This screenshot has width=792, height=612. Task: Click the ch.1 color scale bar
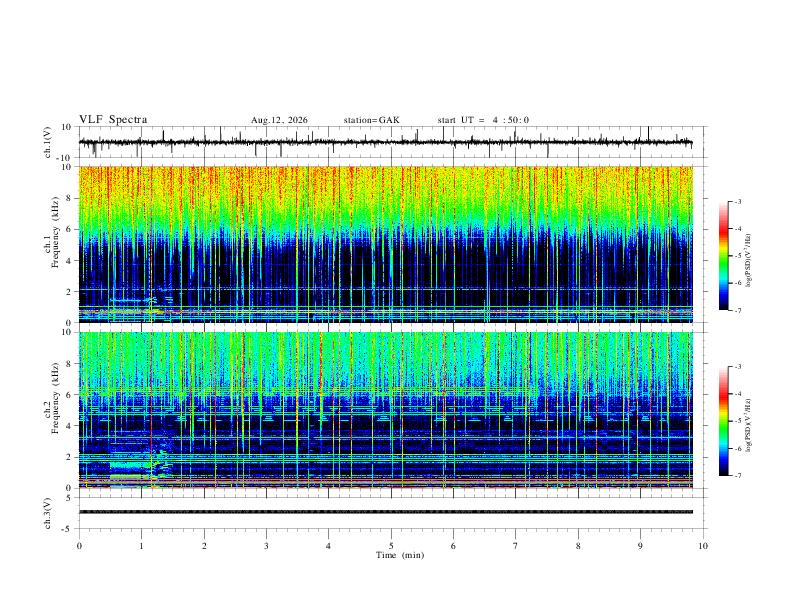[x=723, y=256]
